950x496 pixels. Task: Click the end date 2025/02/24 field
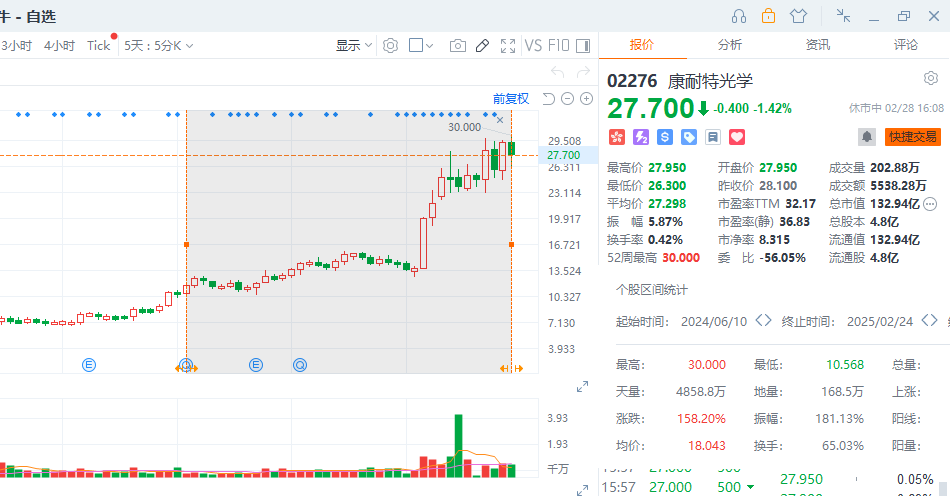[x=880, y=322]
